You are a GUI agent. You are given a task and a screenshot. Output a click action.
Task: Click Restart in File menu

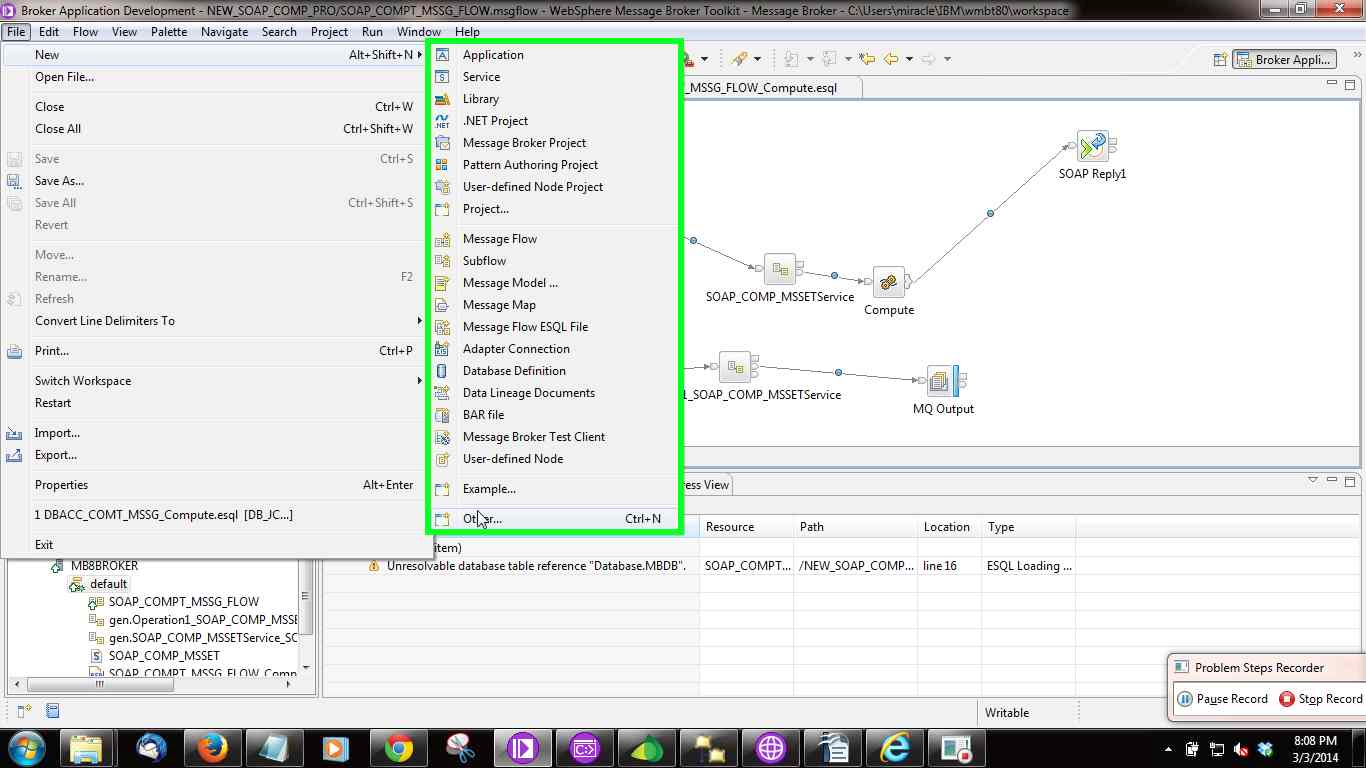coord(215,403)
